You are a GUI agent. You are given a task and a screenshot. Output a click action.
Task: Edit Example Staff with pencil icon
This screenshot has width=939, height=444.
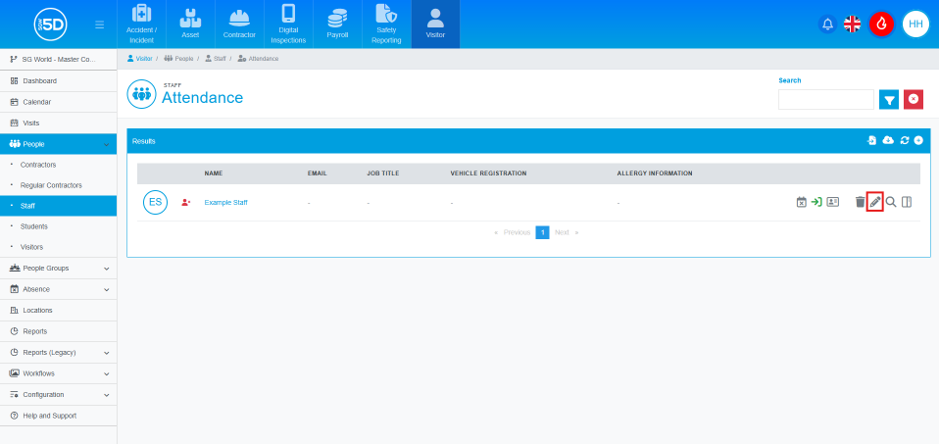(x=875, y=203)
